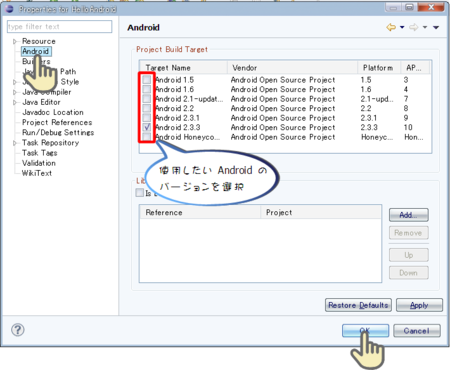This screenshot has width=450, height=370.
Task: Select Task Repository in the tree
Action: [x=51, y=143]
